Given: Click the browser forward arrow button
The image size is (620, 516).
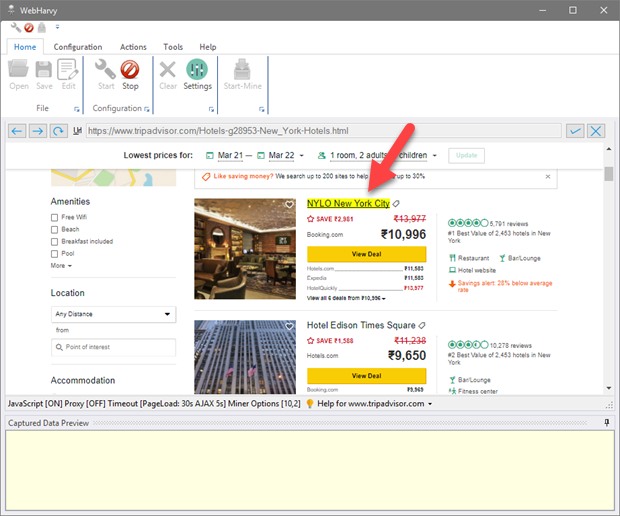Looking at the screenshot, I should 38,131.
